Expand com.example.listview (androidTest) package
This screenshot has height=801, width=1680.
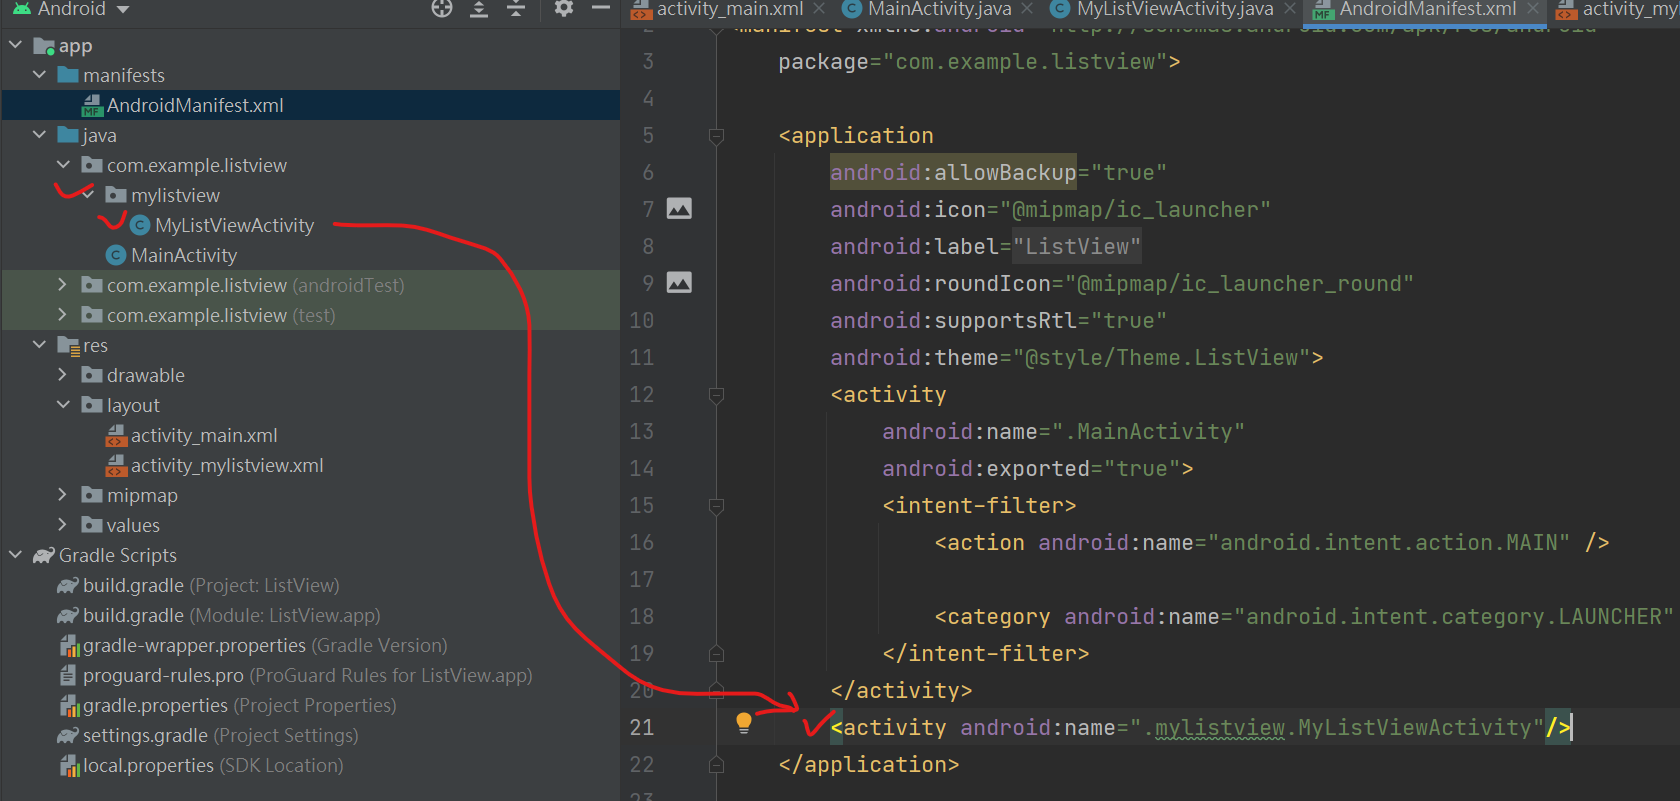pyautogui.click(x=64, y=285)
